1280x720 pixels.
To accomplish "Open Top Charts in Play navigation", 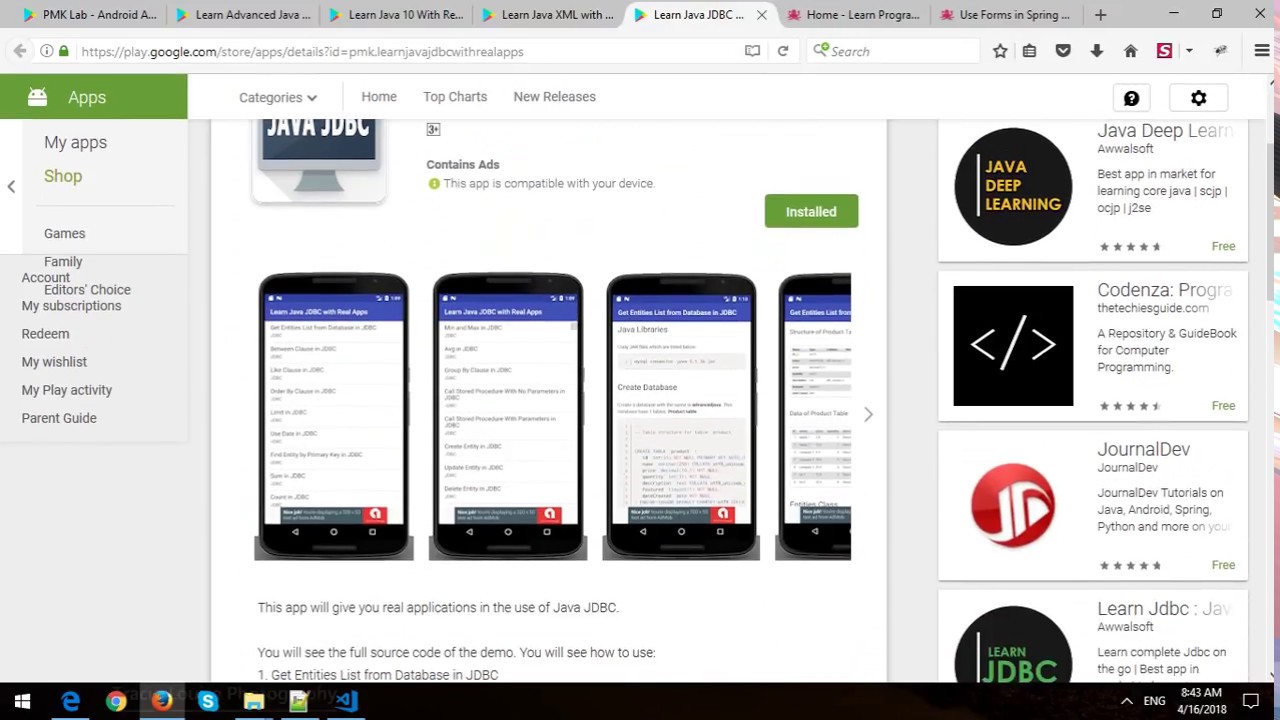I will (455, 97).
